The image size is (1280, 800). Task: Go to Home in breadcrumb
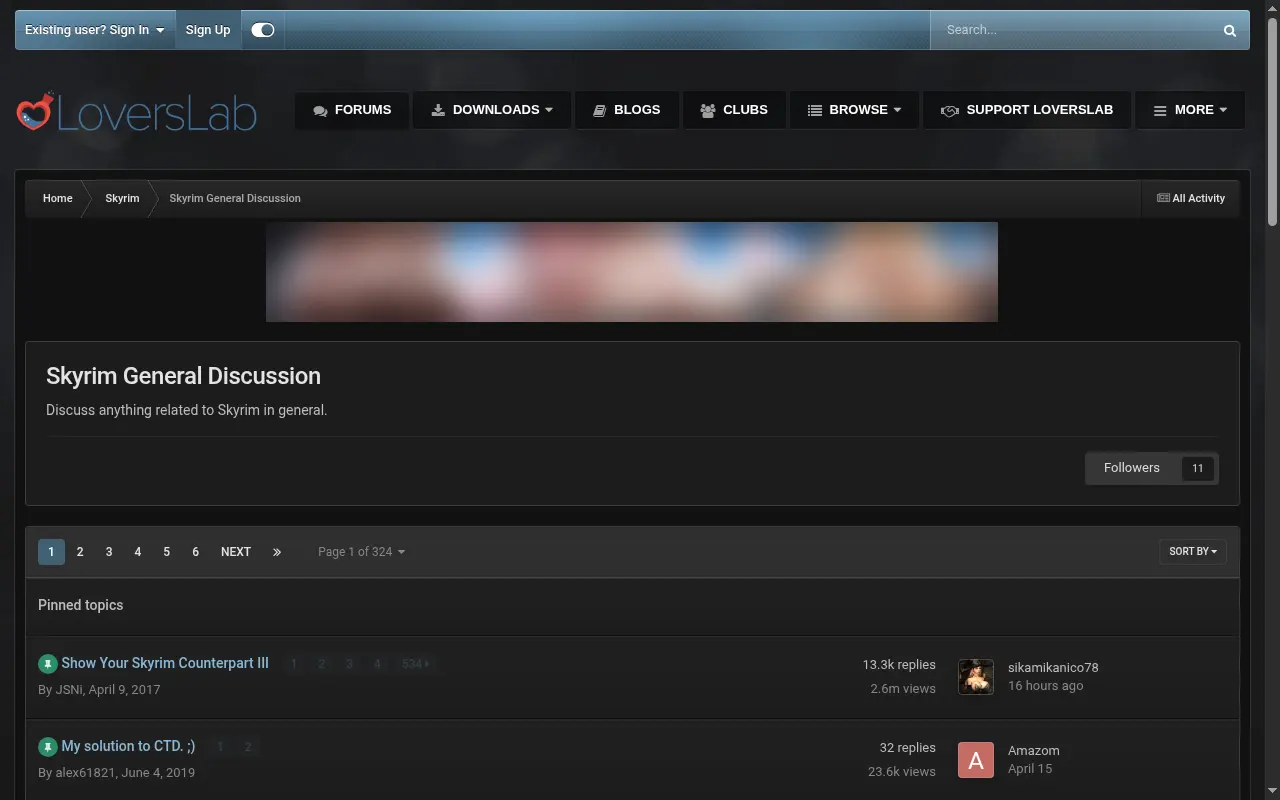point(57,198)
